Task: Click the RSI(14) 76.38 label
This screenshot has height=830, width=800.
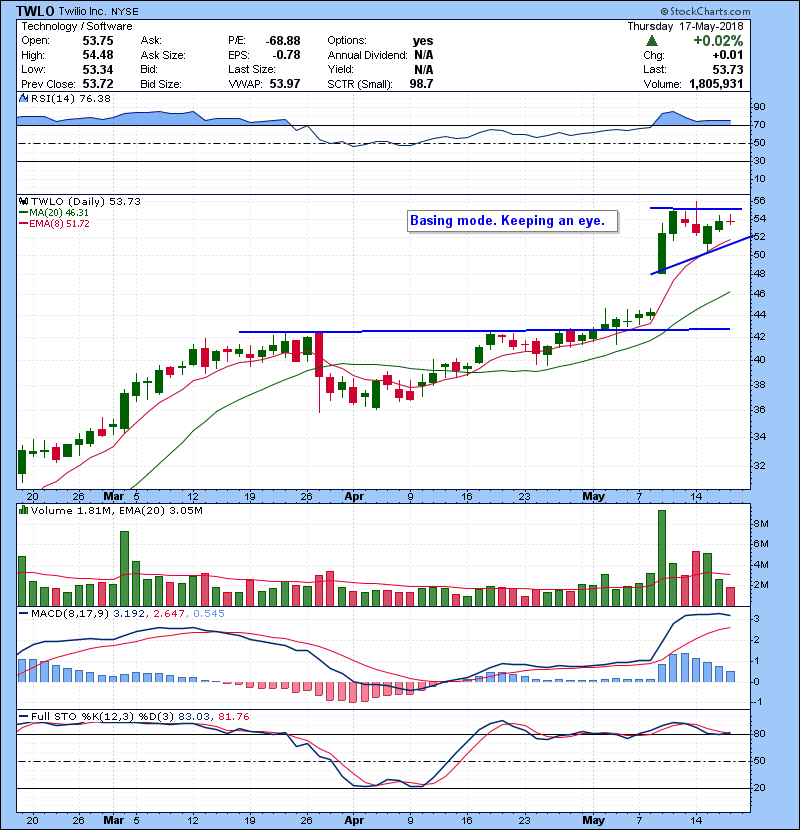Action: [x=71, y=98]
